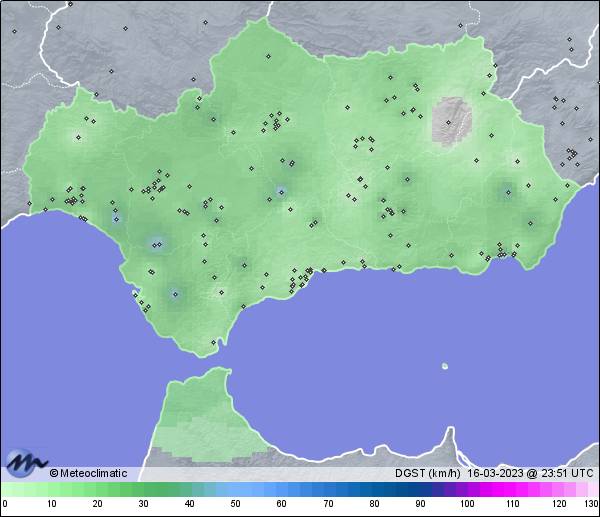The image size is (600, 517).
Task: Click the blue-haloed station marker in central Andalusia
Action: point(281,192)
